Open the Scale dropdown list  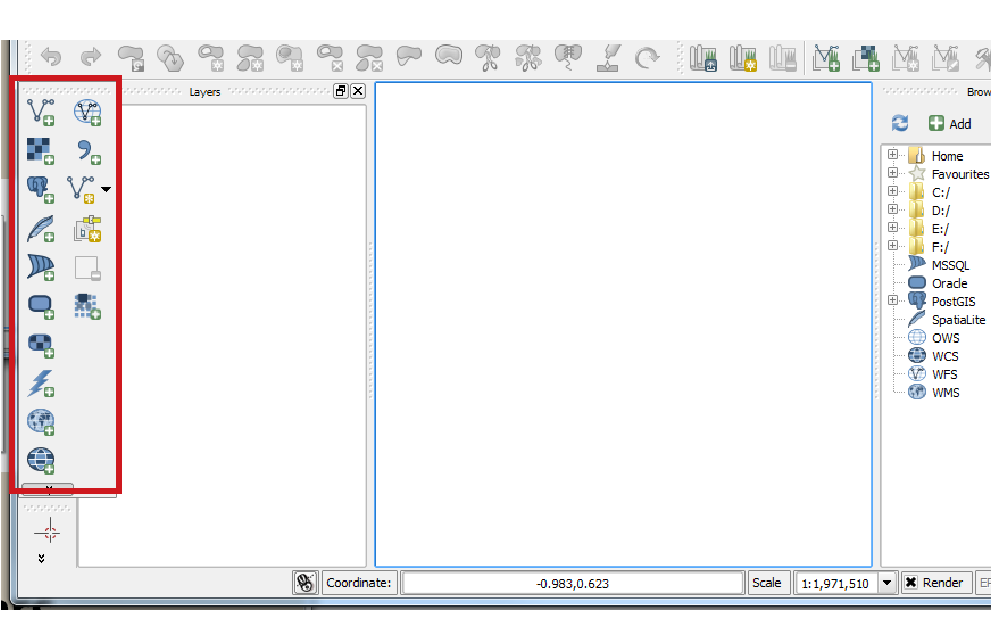point(886,583)
